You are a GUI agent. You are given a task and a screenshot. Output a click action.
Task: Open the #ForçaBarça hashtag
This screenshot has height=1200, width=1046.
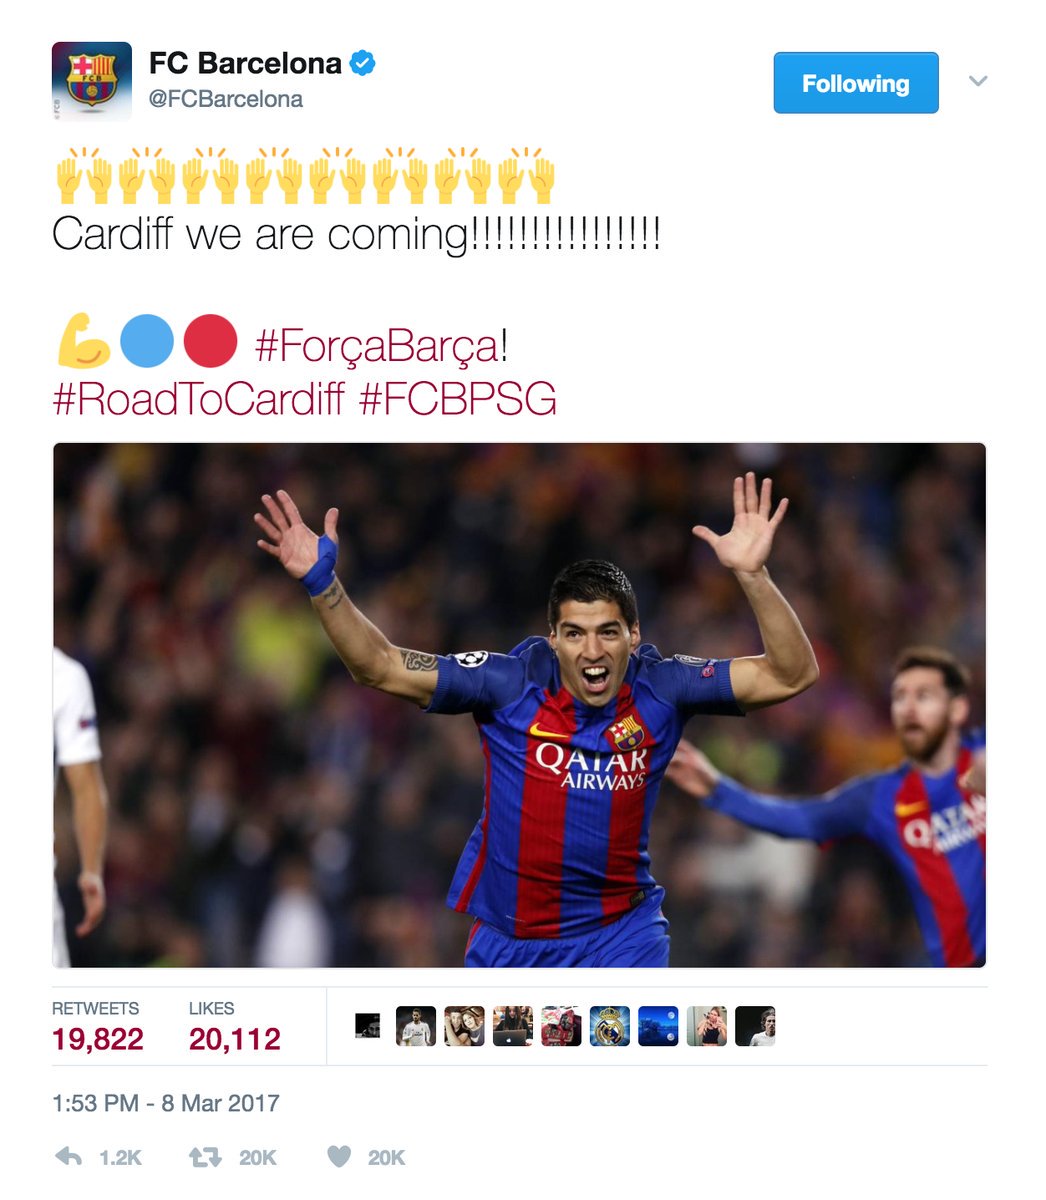381,346
